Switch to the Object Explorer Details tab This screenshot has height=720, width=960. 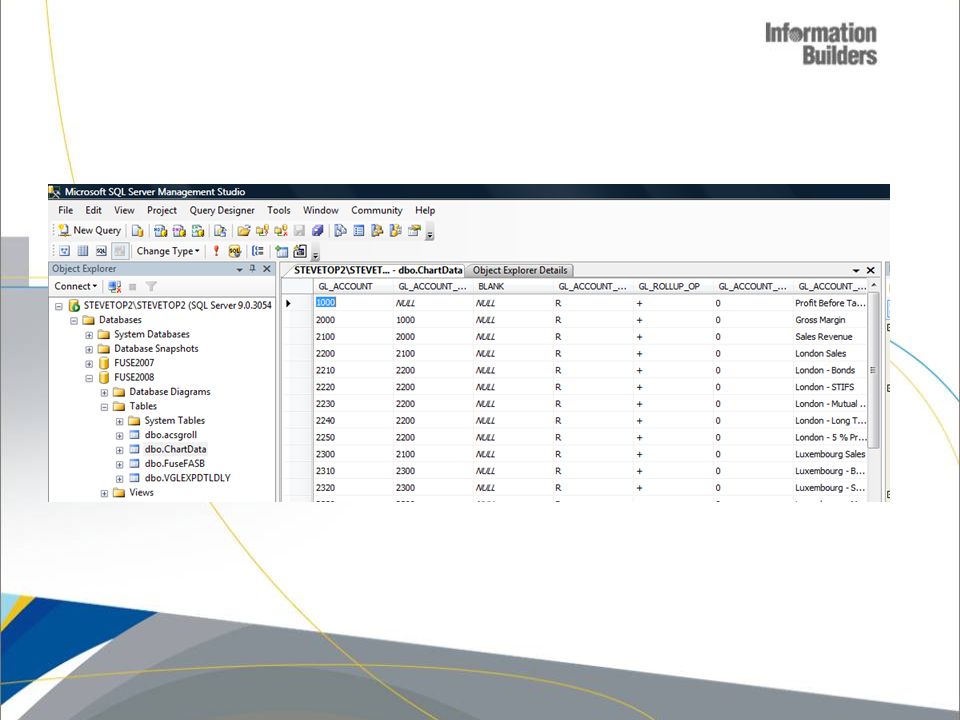pyautogui.click(x=520, y=270)
